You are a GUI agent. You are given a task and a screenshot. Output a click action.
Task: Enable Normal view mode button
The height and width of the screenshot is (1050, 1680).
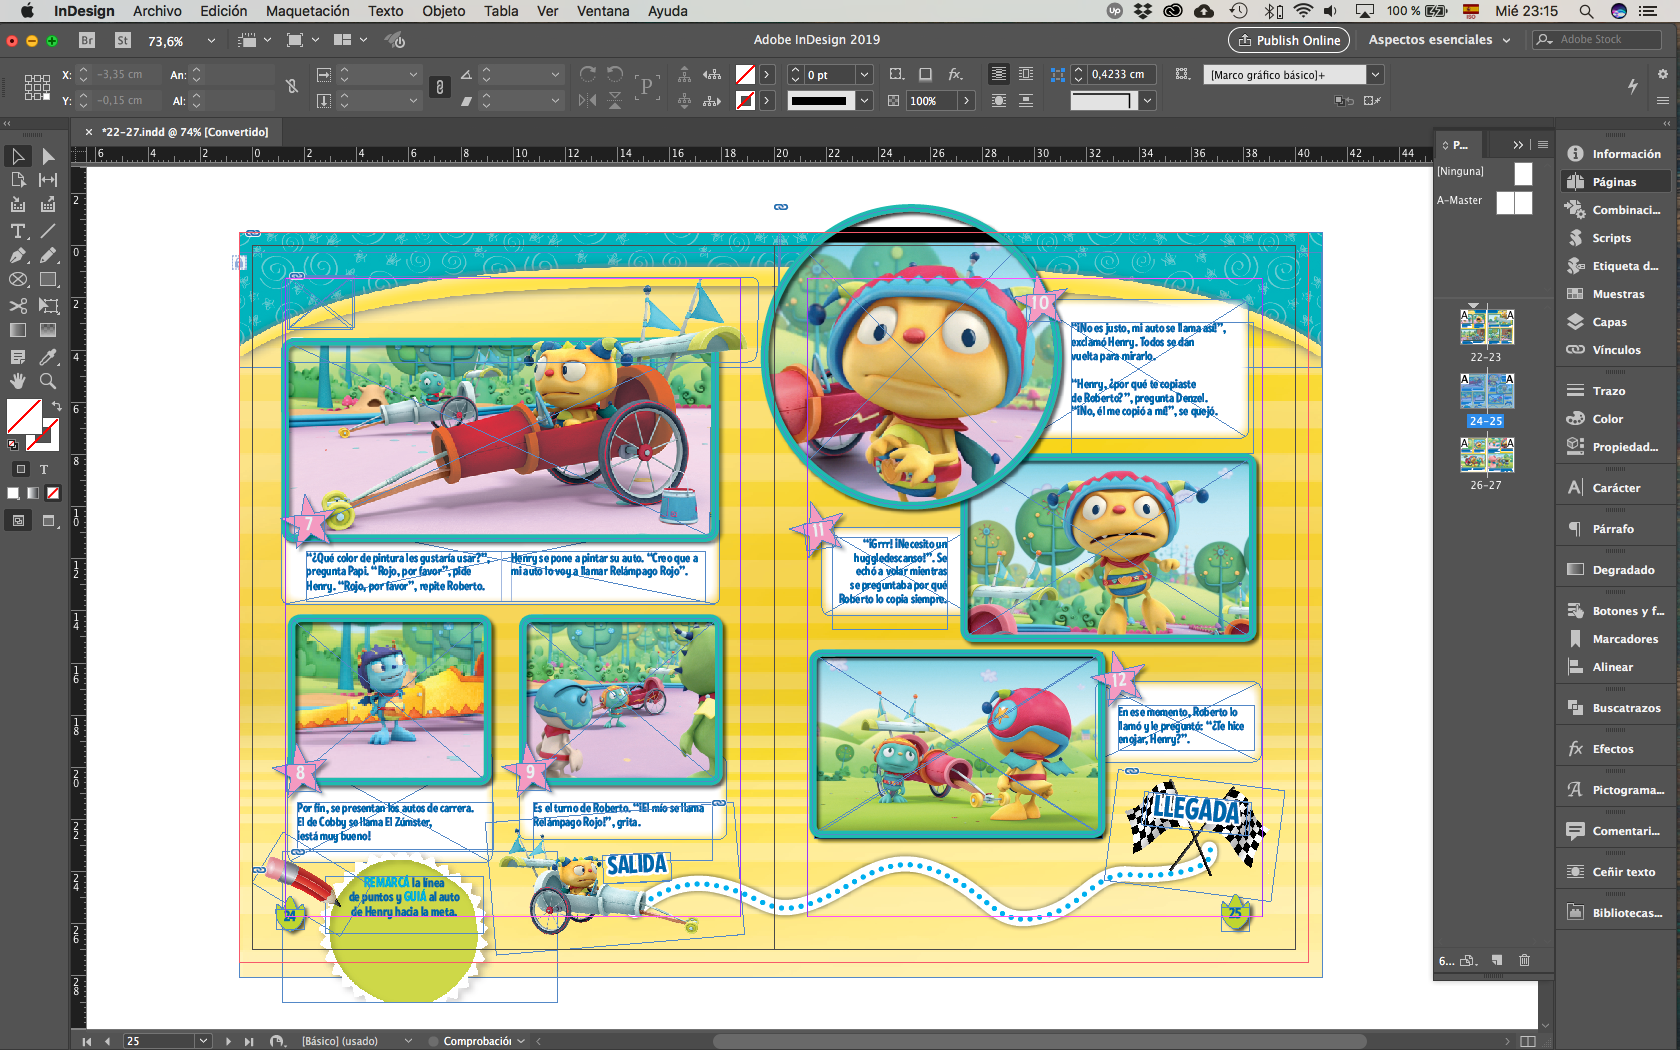pyautogui.click(x=18, y=520)
